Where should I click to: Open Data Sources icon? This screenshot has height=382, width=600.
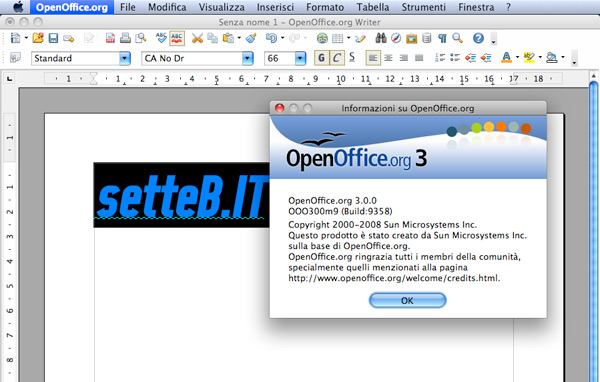(x=427, y=38)
